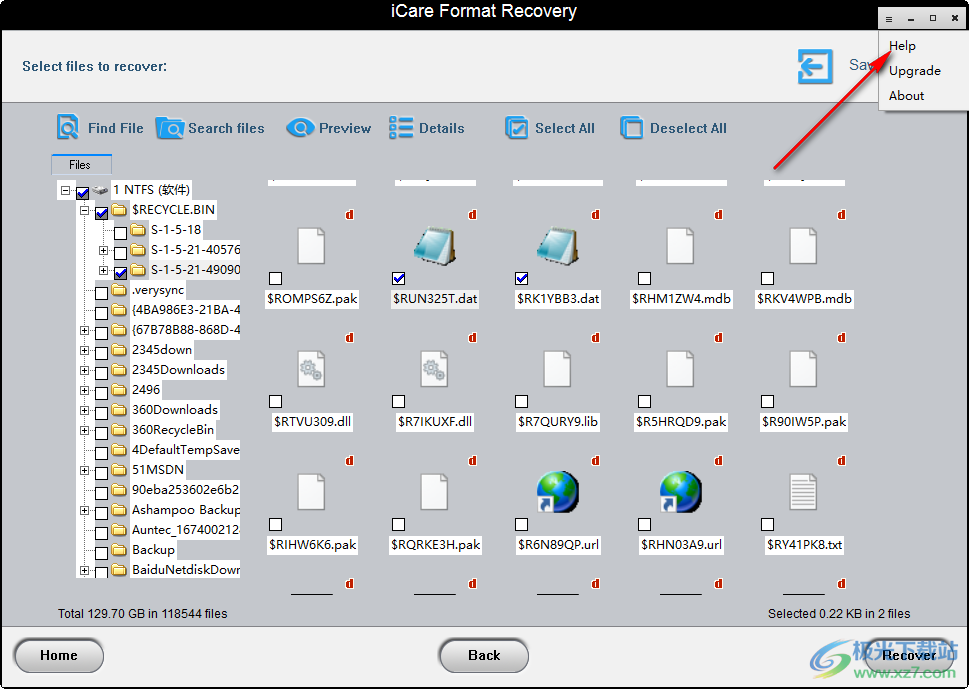Check the $RY41PK8.txt checkbox
The width and height of the screenshot is (969, 689).
coord(768,525)
